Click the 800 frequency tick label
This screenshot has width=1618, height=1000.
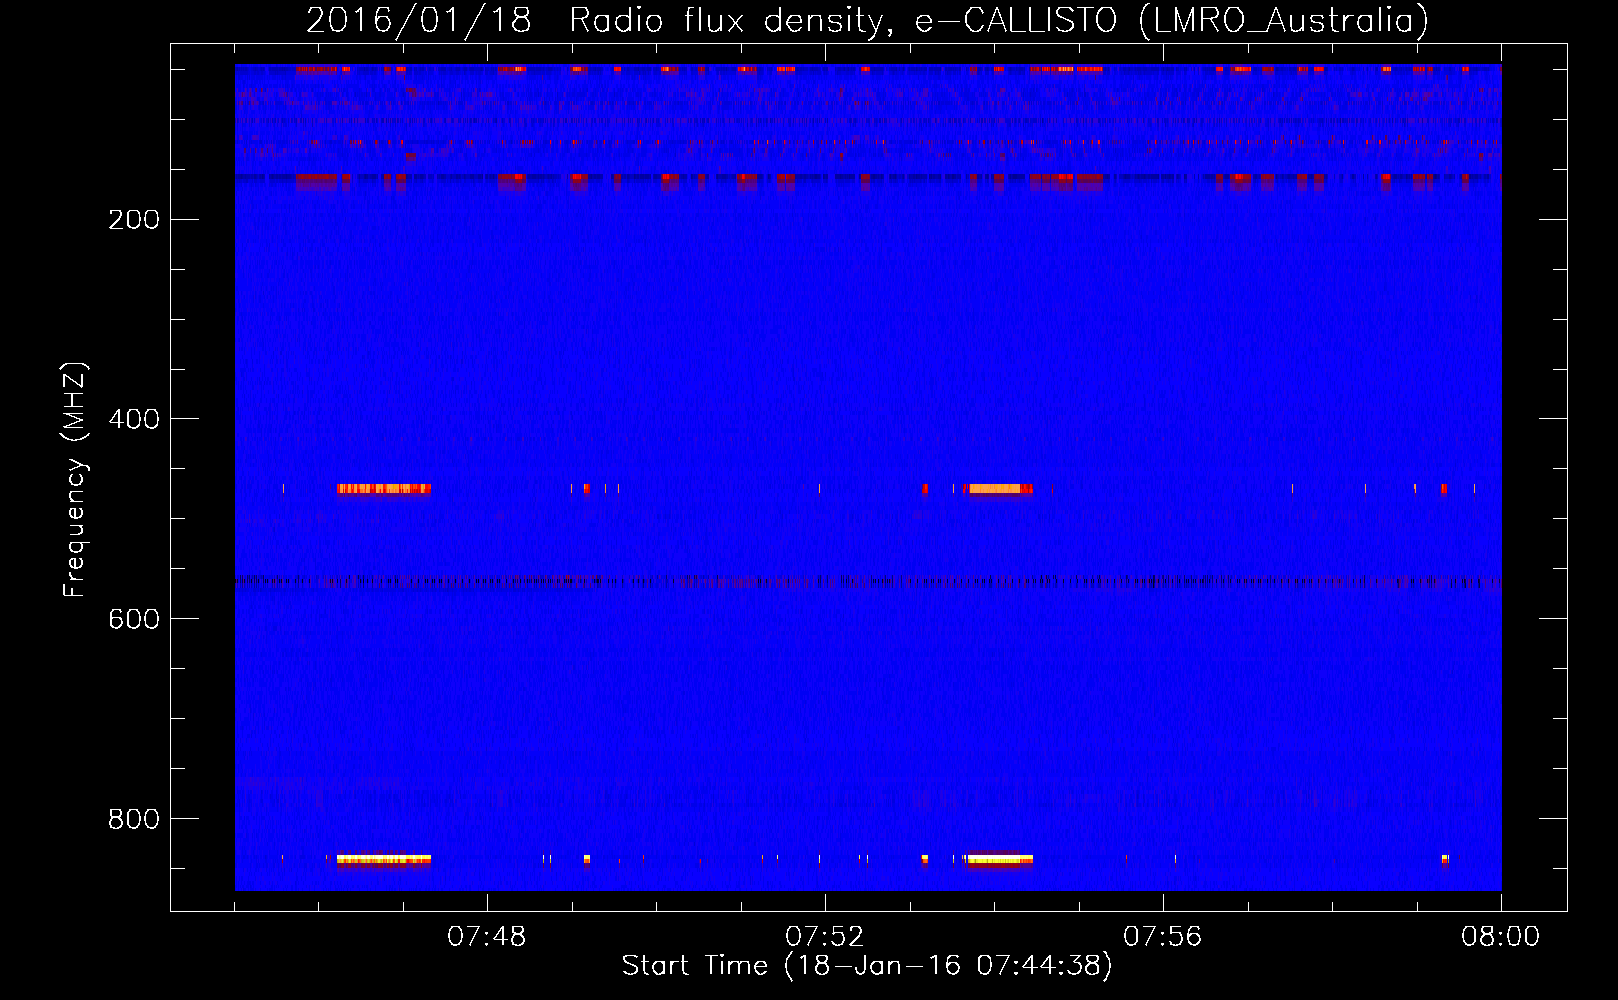134,819
